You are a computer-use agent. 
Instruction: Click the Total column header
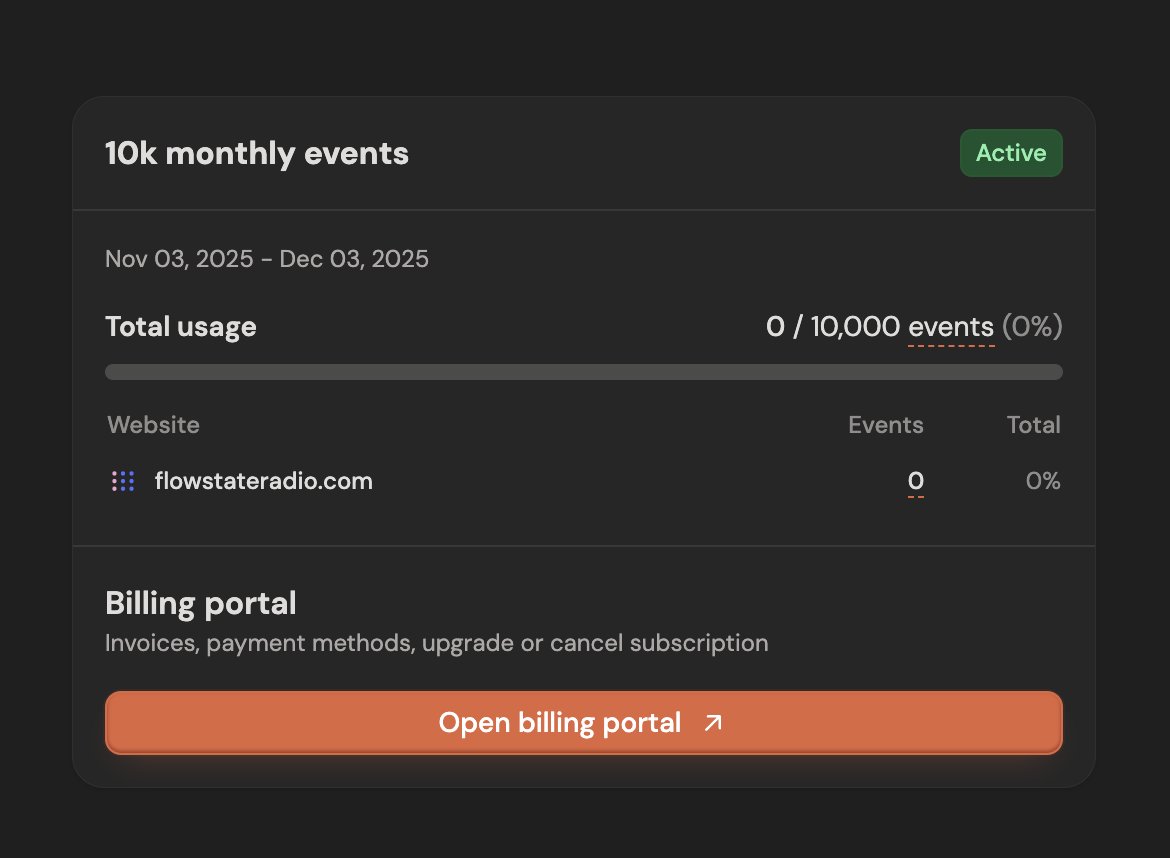click(1034, 425)
